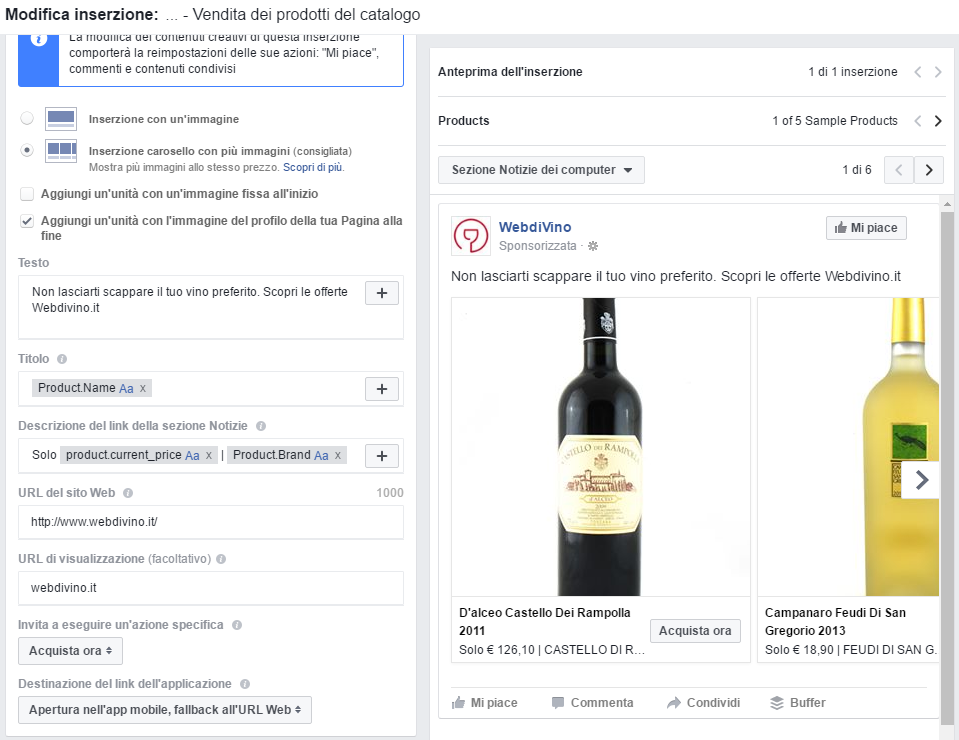Click info icon next to Destinazione del link
Screen dimensions: 959x740
pyautogui.click(x=245, y=684)
